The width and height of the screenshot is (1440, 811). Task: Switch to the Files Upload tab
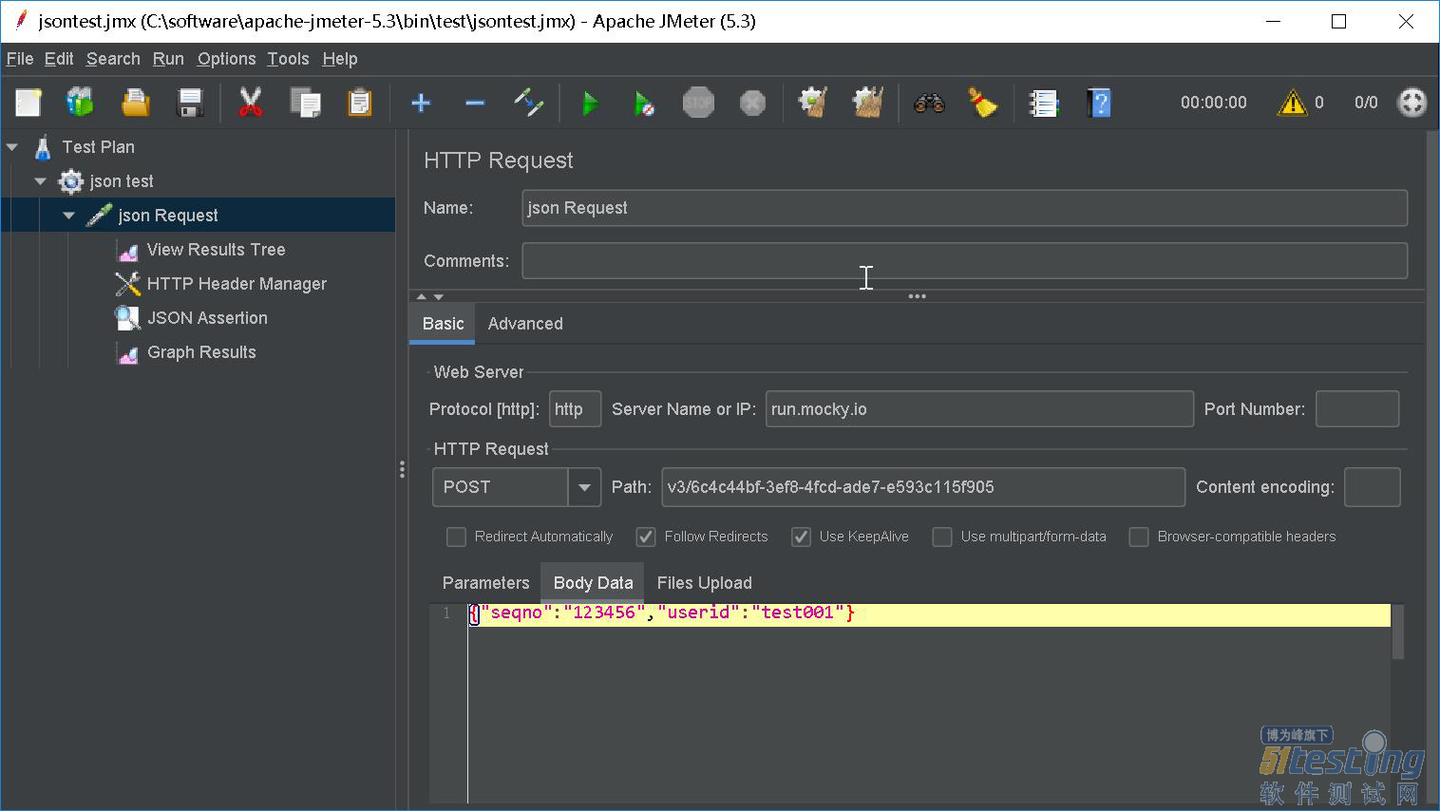pyautogui.click(x=704, y=583)
